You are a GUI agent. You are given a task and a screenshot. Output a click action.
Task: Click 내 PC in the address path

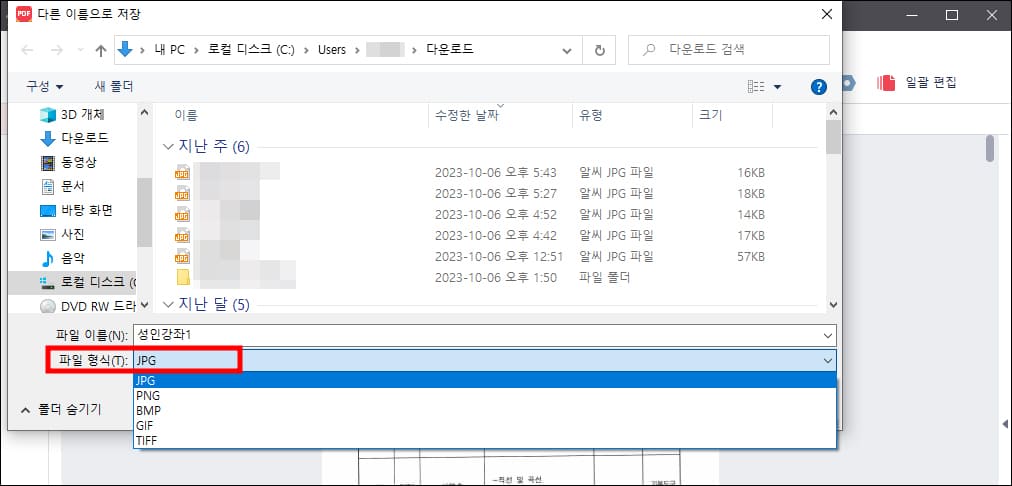pos(169,50)
